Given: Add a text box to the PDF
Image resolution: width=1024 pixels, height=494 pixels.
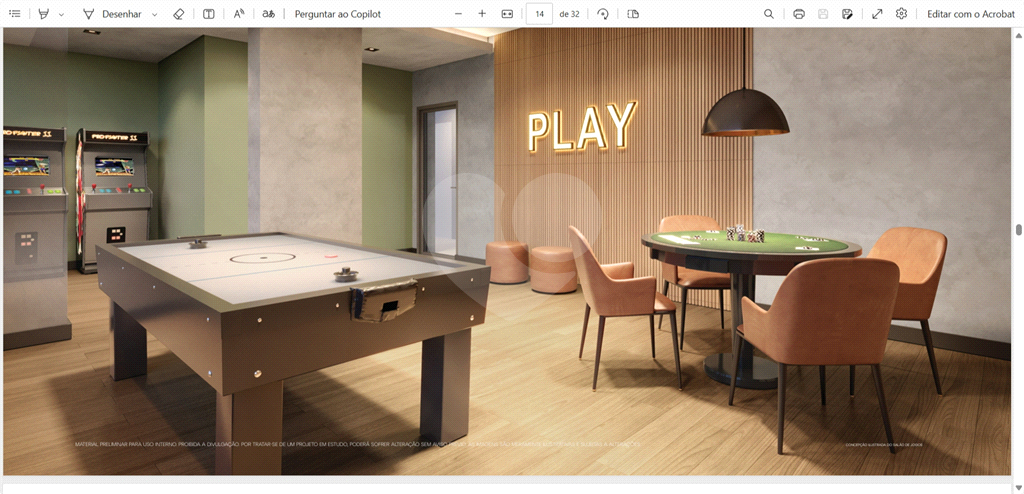Looking at the screenshot, I should 208,14.
